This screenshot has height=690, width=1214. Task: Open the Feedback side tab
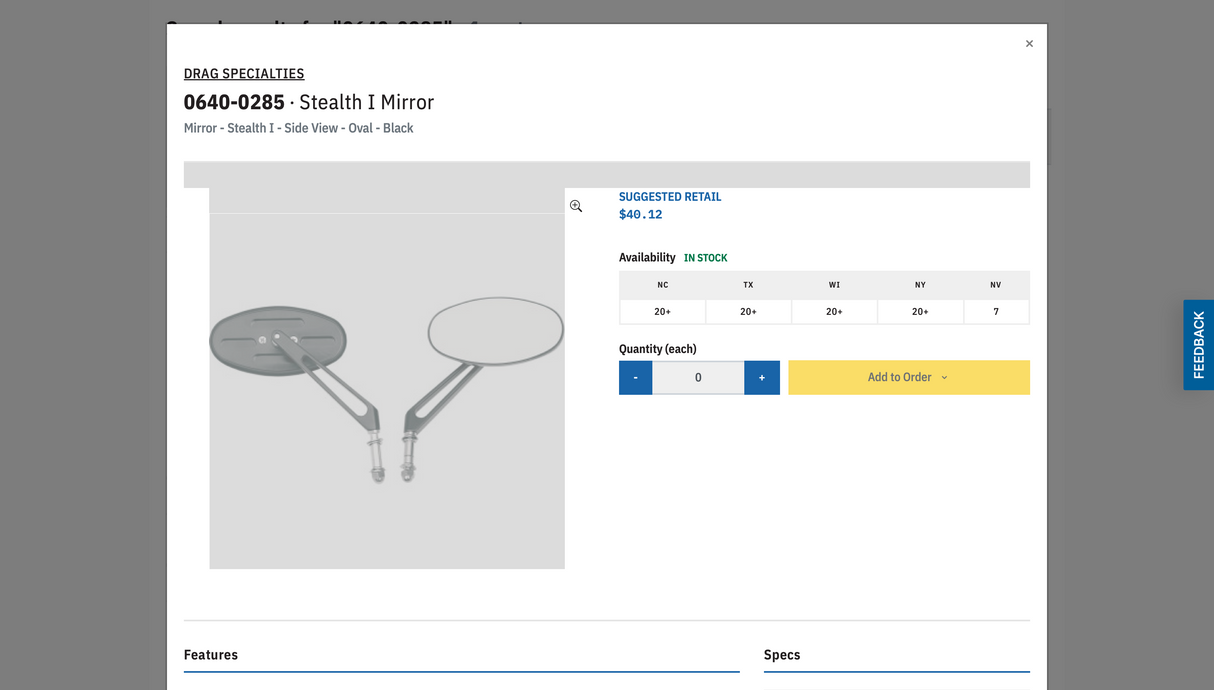1198,345
